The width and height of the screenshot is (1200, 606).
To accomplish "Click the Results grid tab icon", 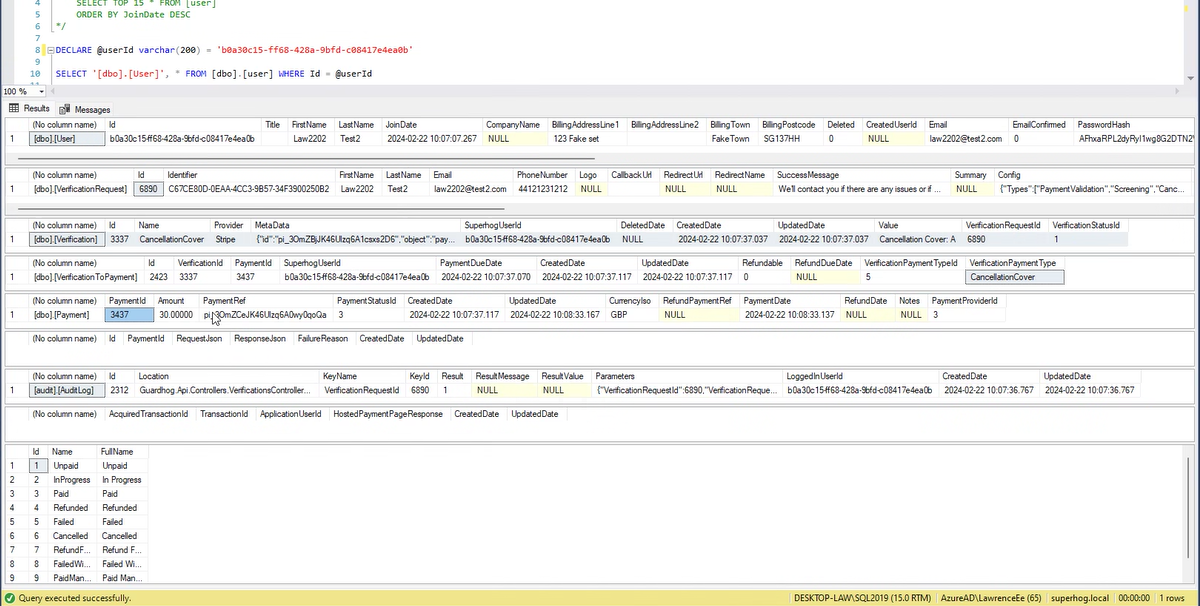I will coord(15,108).
